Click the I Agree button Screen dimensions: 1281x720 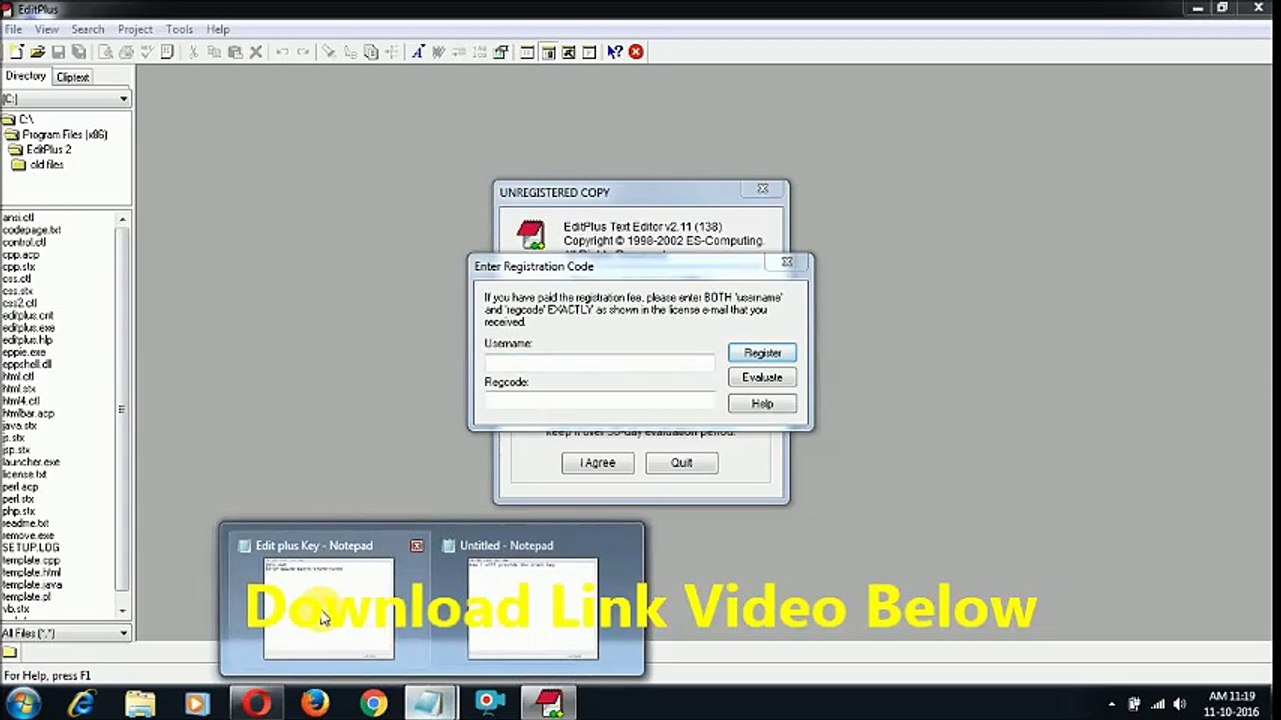pyautogui.click(x=597, y=463)
